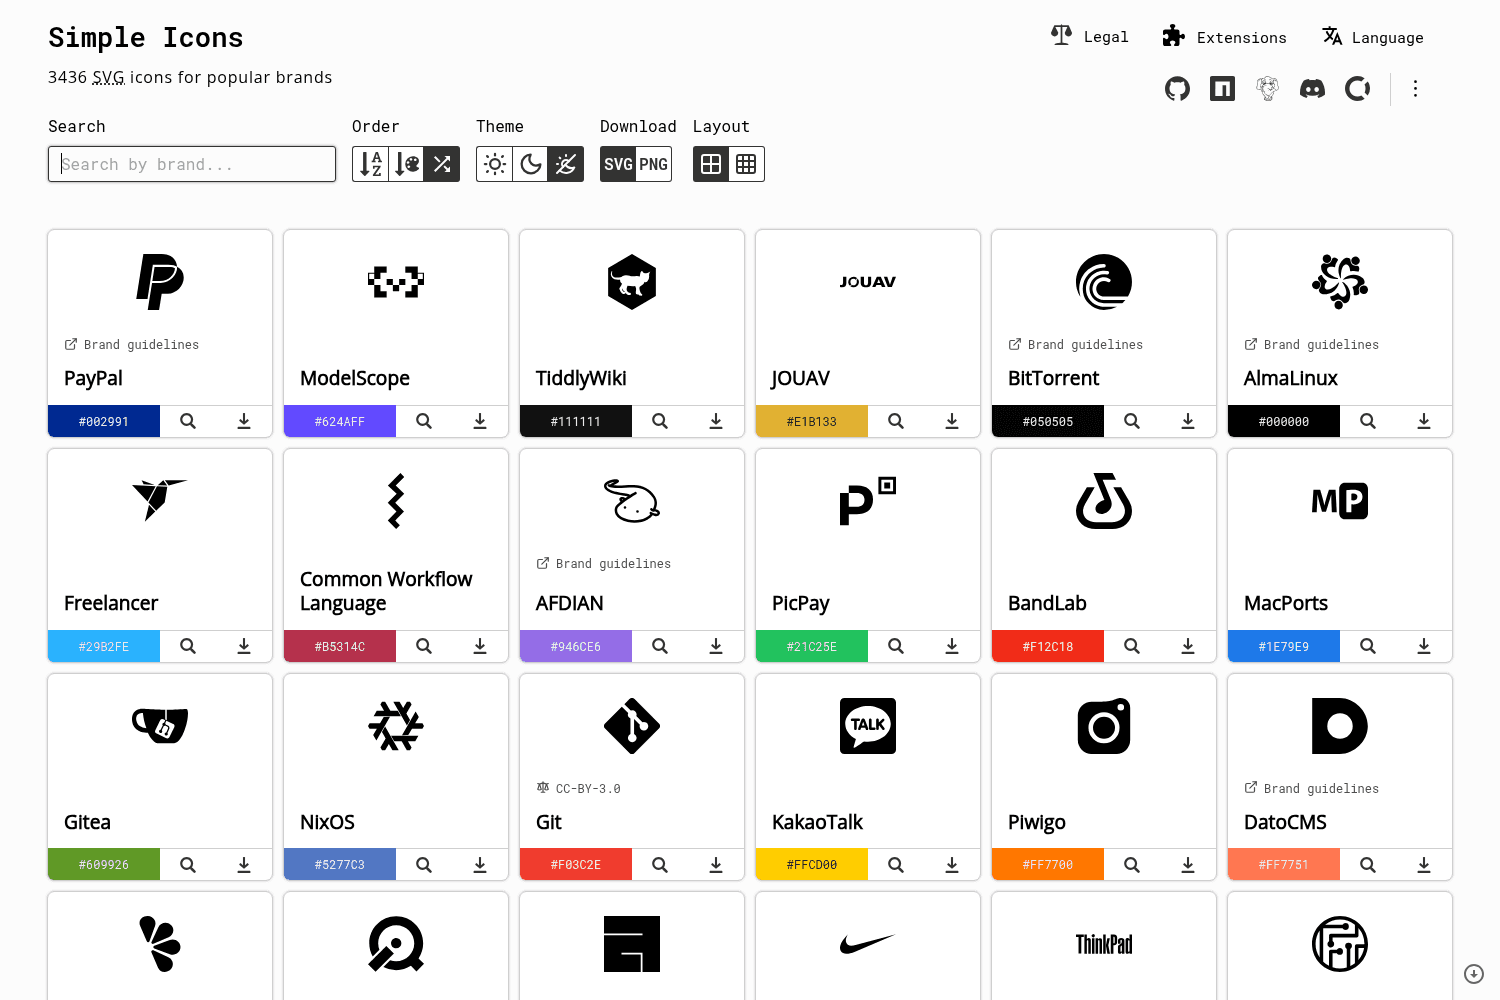Switch to compact grid layout

(747, 164)
